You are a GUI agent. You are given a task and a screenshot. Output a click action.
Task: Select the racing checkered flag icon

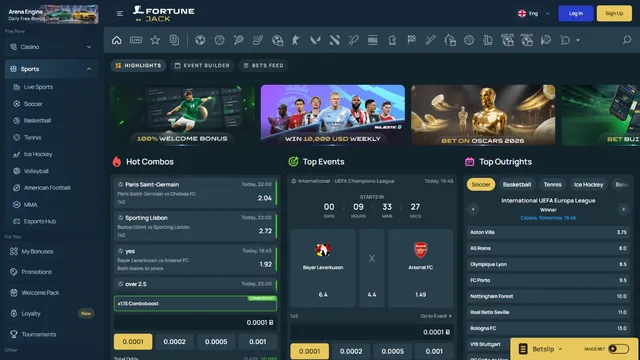pyautogui.click(x=411, y=40)
